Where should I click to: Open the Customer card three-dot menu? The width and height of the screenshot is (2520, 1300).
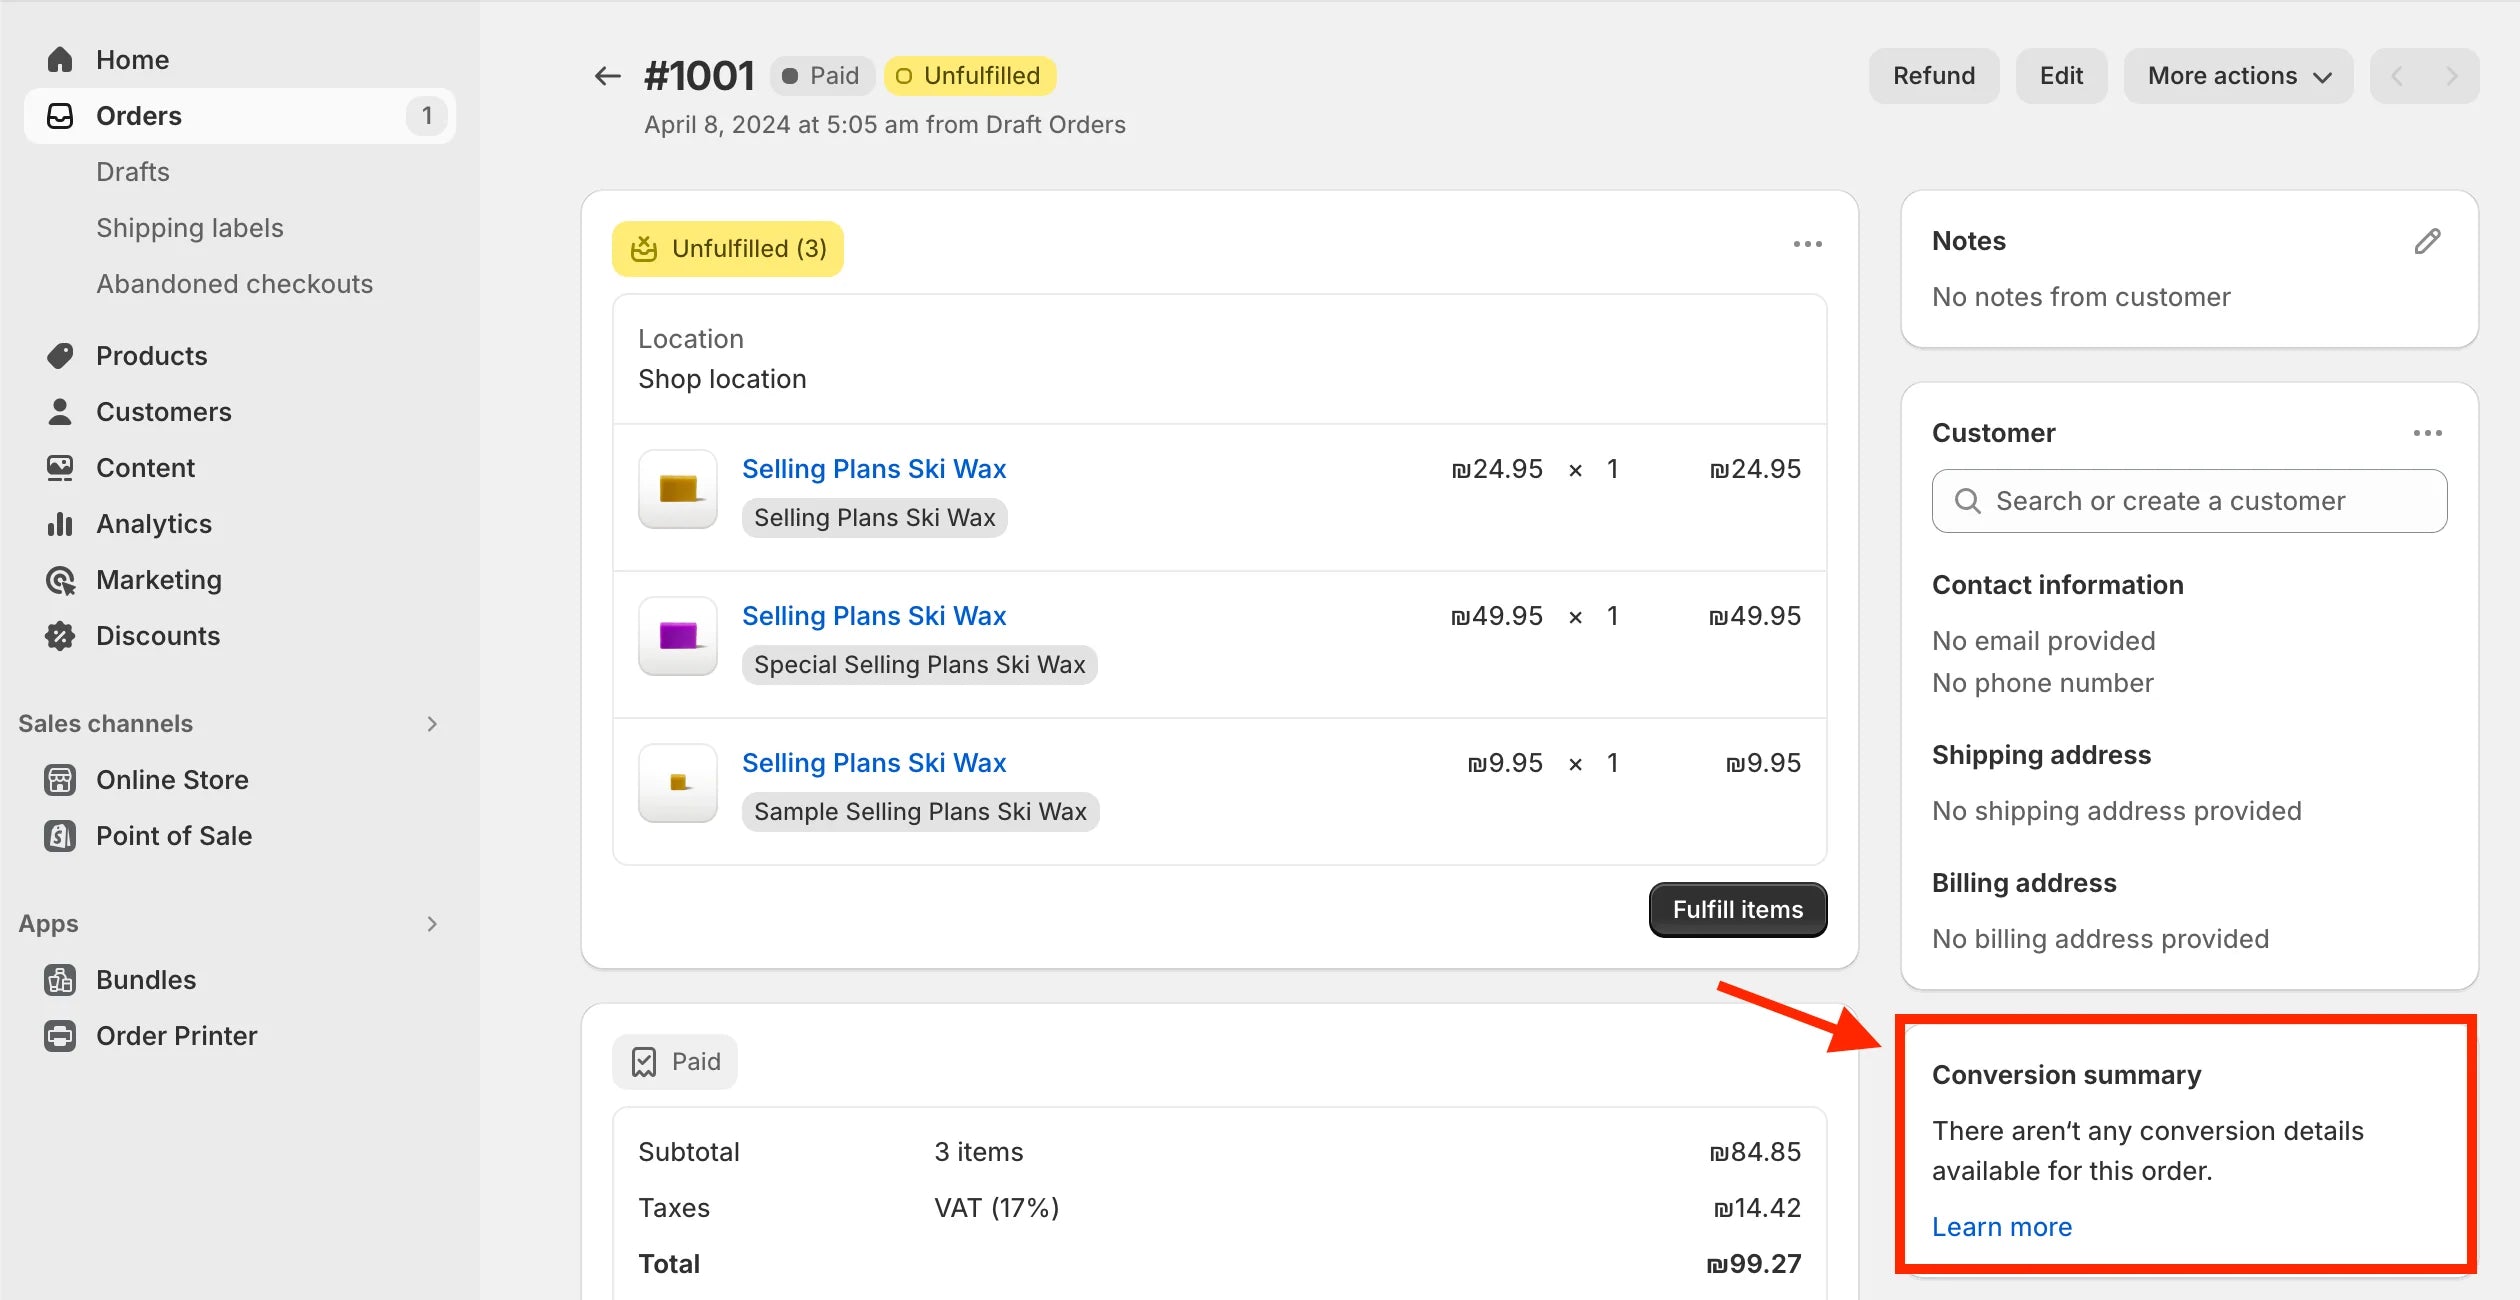(x=2430, y=432)
